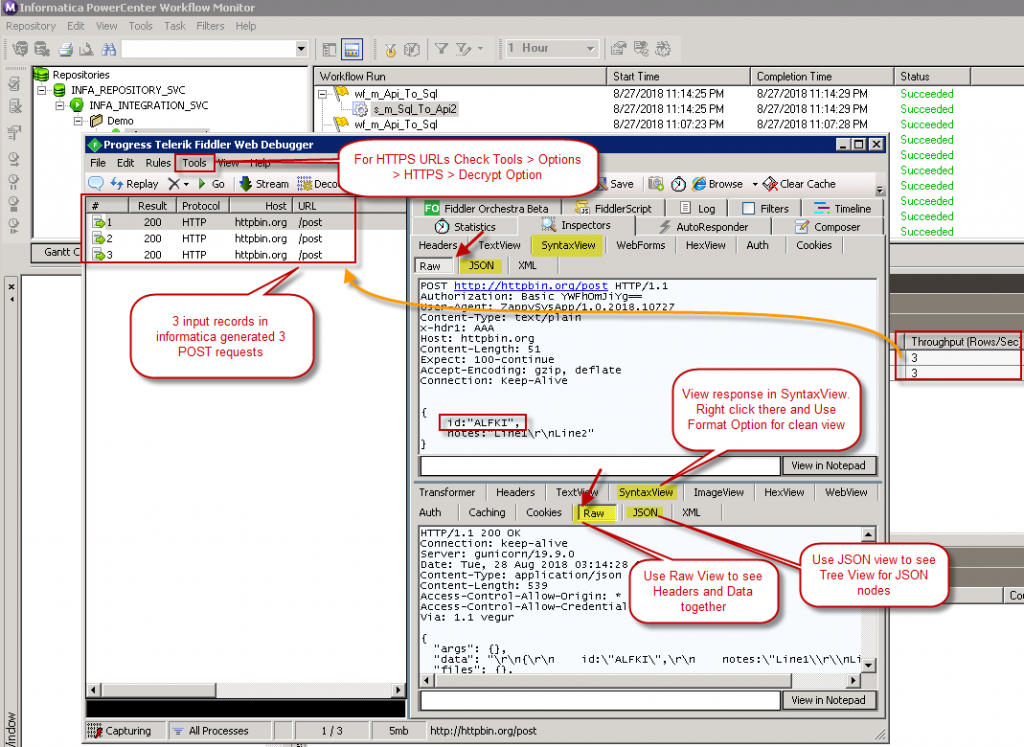Open the Save icon in Fiddler

tap(617, 184)
